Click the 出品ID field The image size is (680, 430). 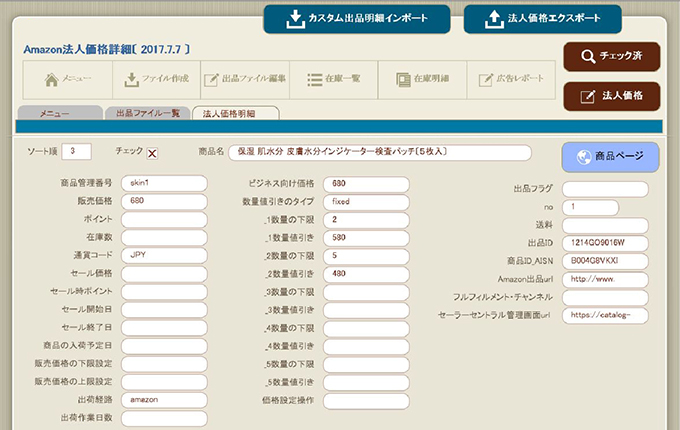pos(605,243)
